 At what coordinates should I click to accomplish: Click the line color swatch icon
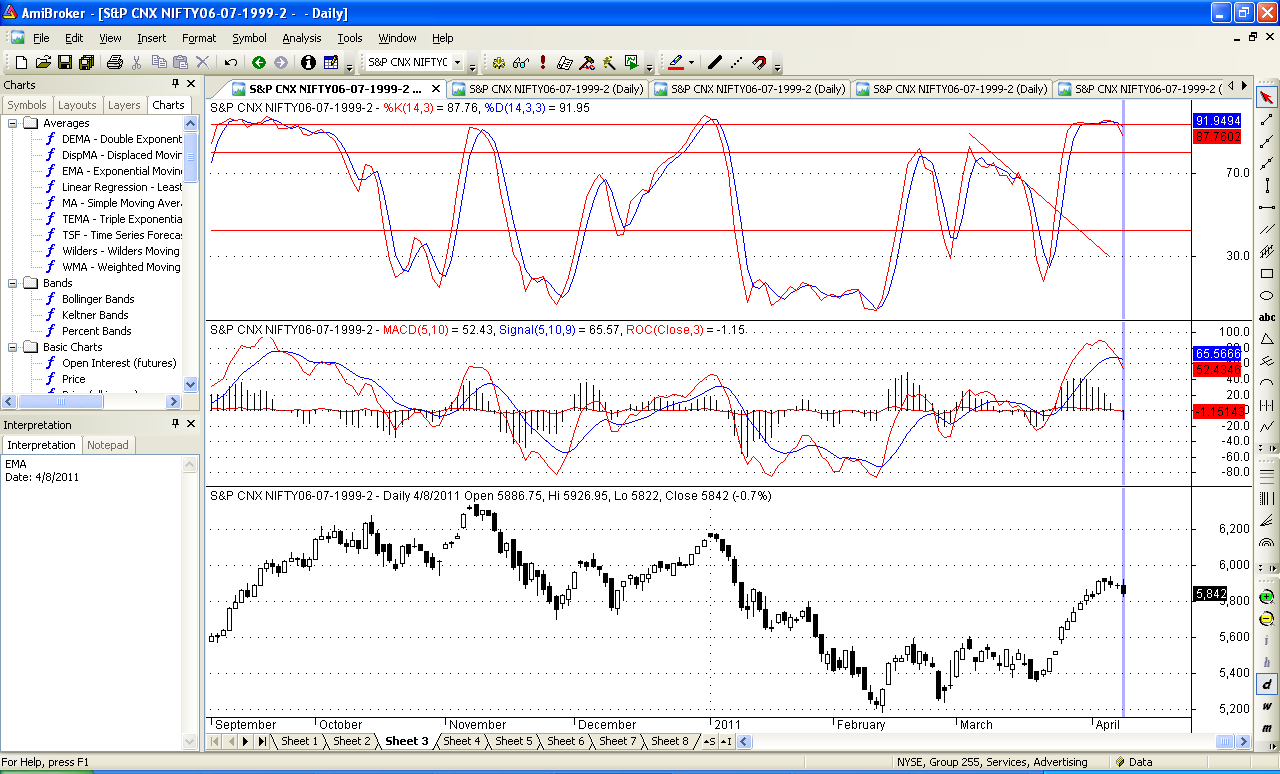[676, 62]
